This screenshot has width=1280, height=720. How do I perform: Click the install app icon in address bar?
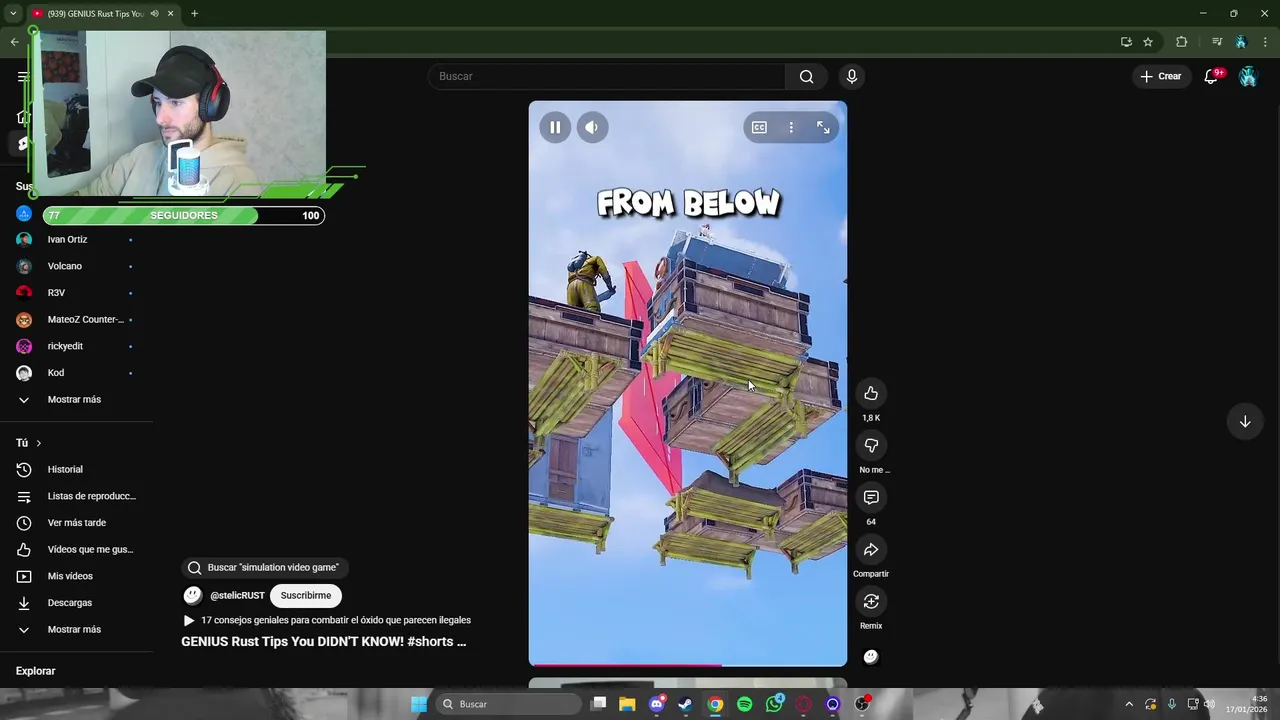point(1126,42)
